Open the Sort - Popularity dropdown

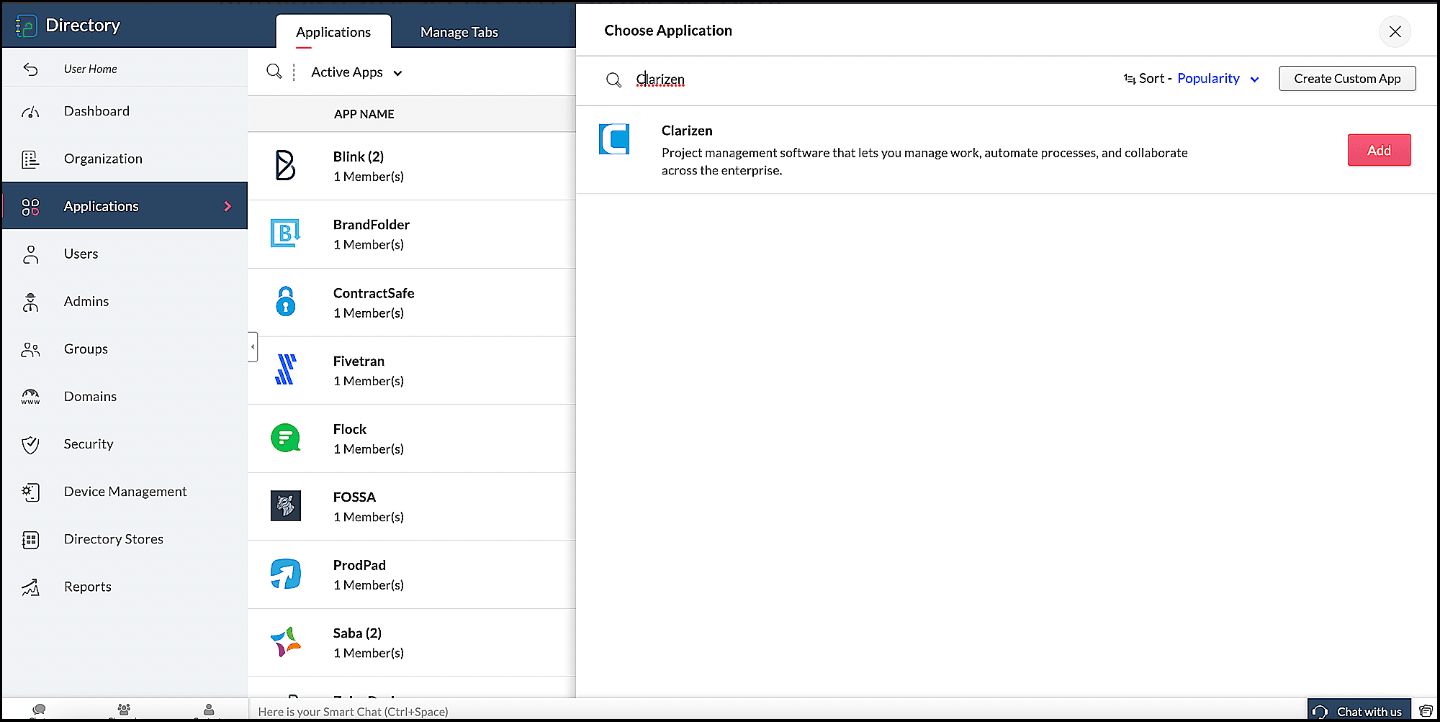1191,78
